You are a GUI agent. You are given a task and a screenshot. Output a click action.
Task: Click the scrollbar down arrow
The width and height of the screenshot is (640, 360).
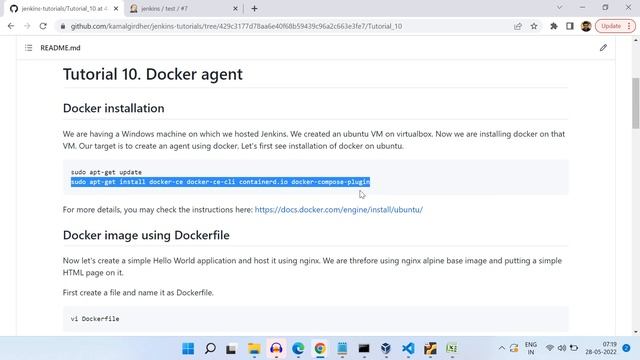[x=636, y=331]
